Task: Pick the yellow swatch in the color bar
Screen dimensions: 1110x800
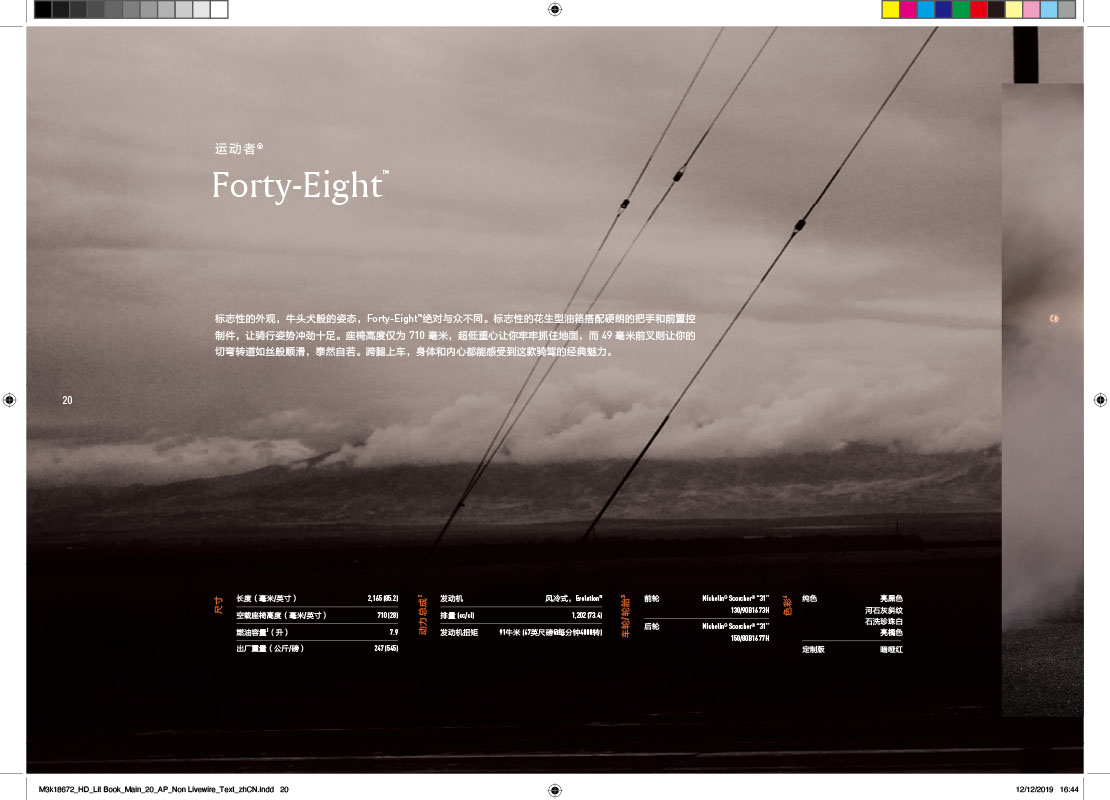Action: click(891, 9)
